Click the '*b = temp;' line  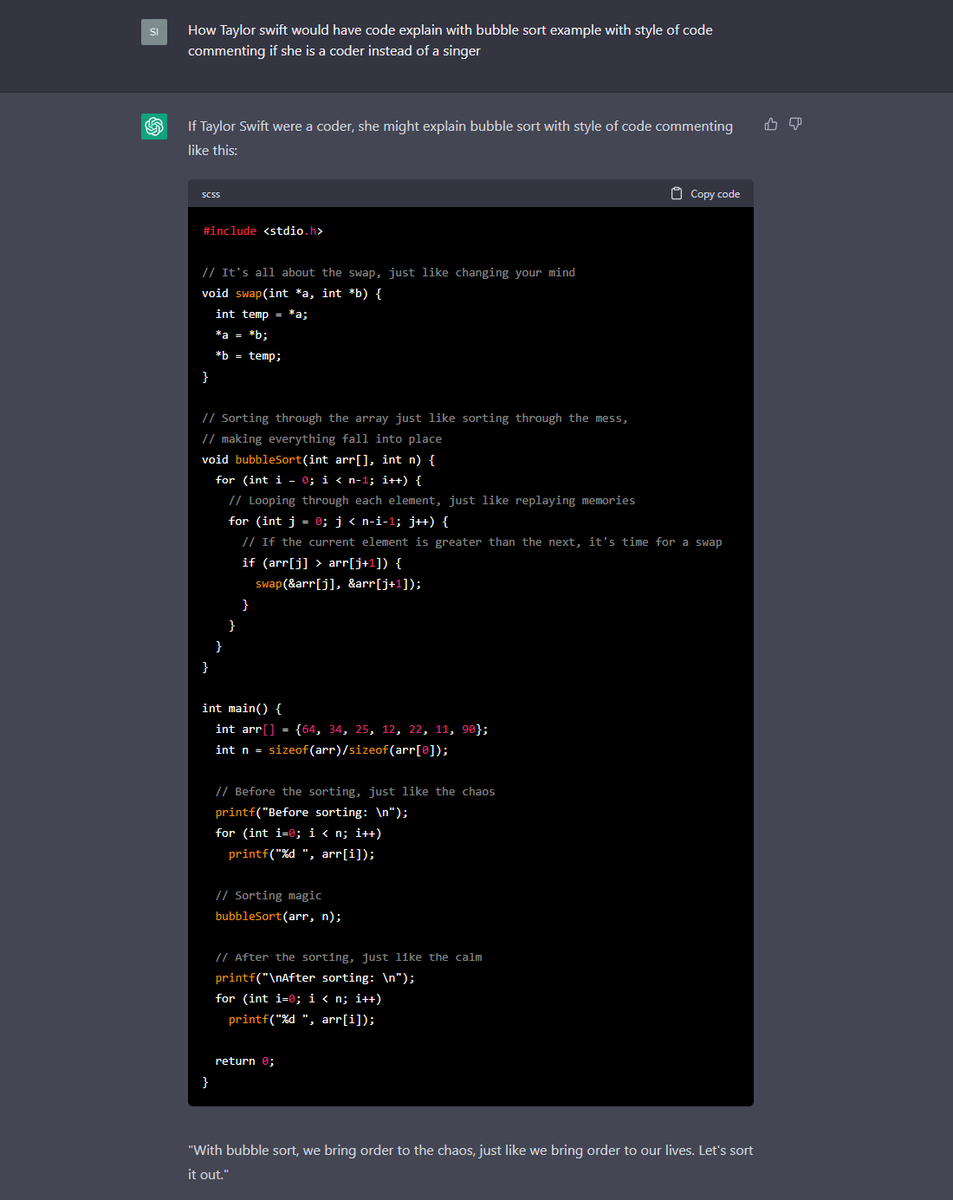tap(248, 356)
